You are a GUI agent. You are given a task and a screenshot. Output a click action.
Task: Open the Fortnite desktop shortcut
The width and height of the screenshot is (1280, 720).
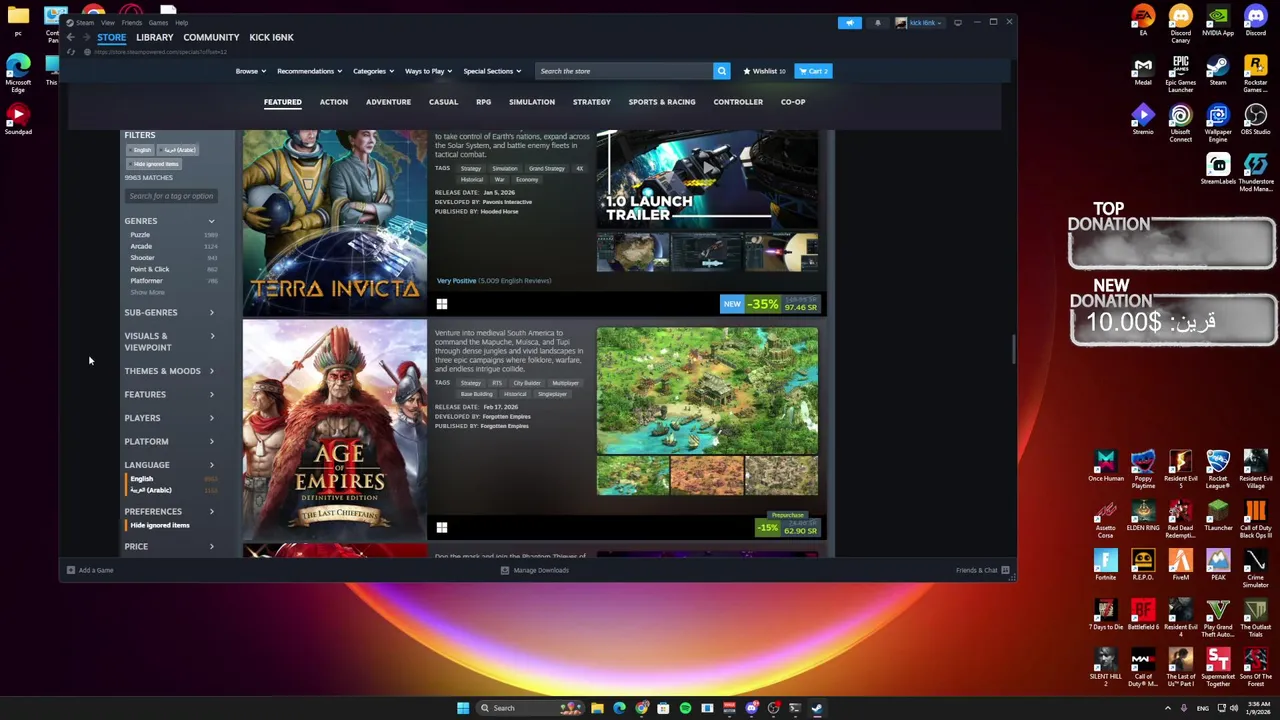pyautogui.click(x=1105, y=566)
